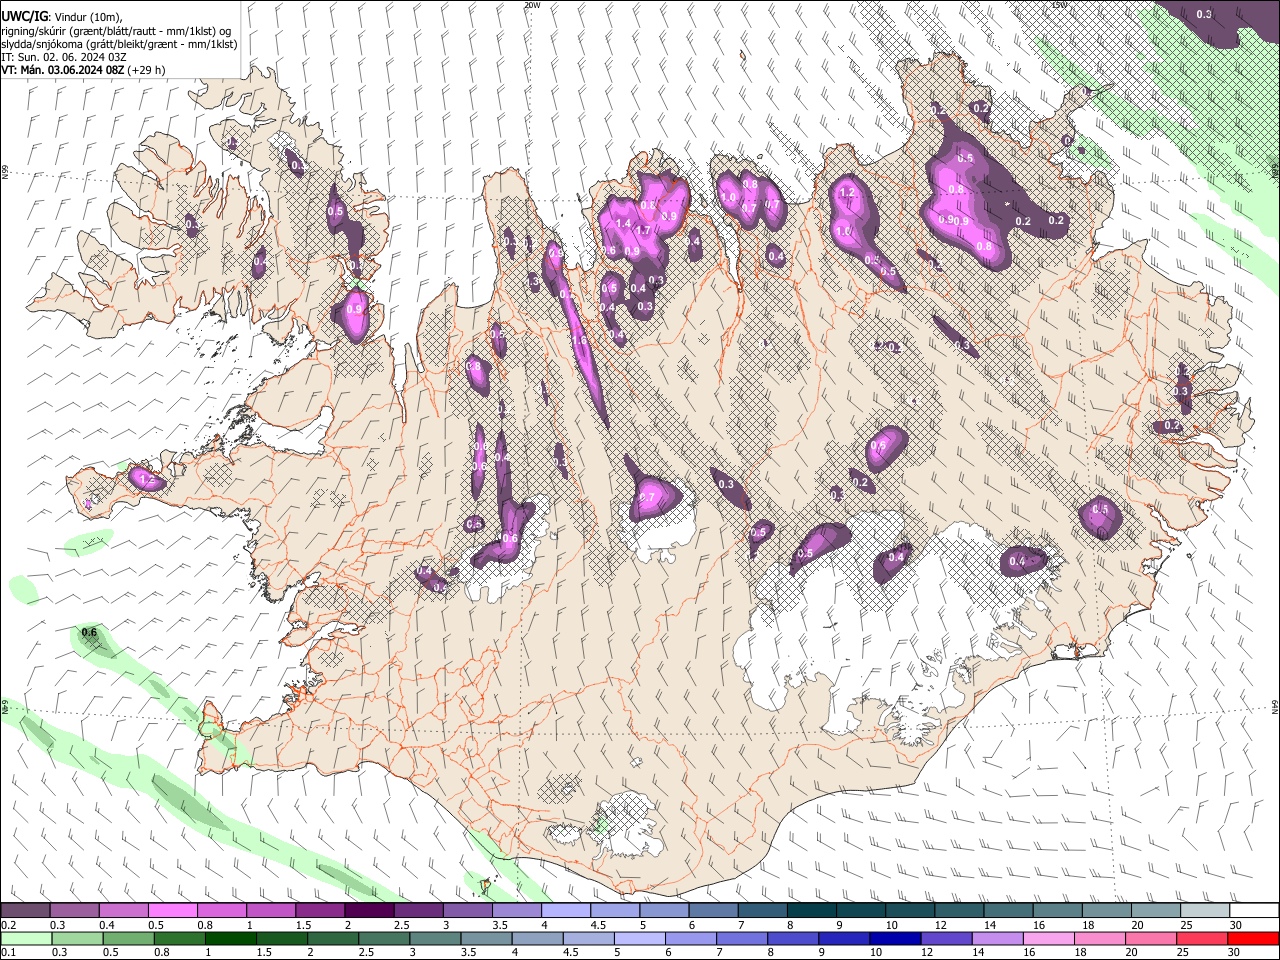Click the 'IT: Sun. 02. 06. 2024 03Z' line
The image size is (1280, 960).
(x=64, y=57)
